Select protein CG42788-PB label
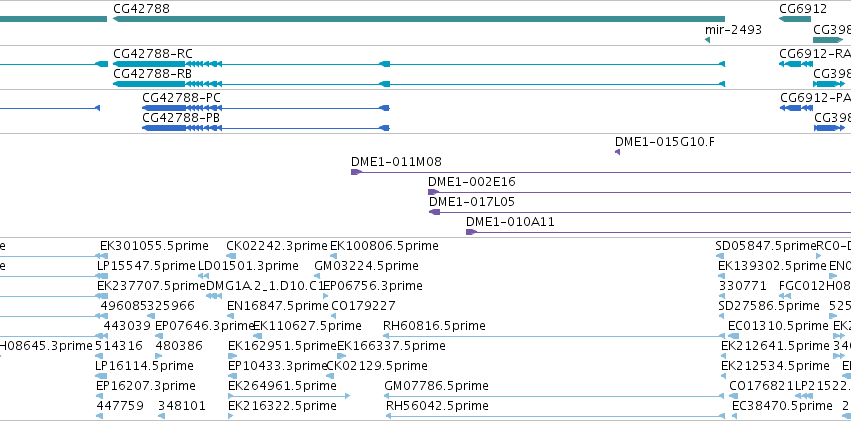The width and height of the screenshot is (851, 421). pyautogui.click(x=181, y=118)
